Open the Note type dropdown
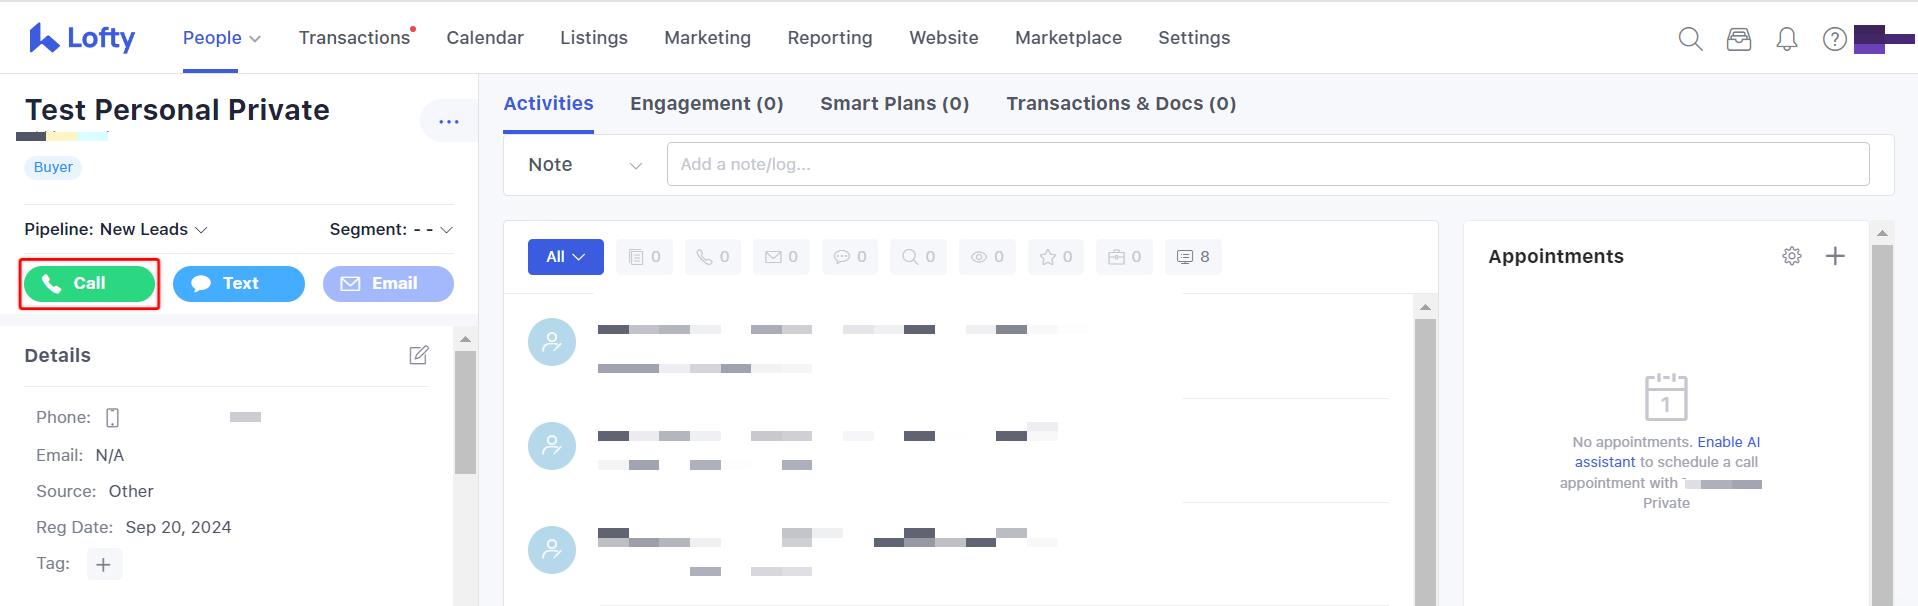1918x606 pixels. coord(585,165)
